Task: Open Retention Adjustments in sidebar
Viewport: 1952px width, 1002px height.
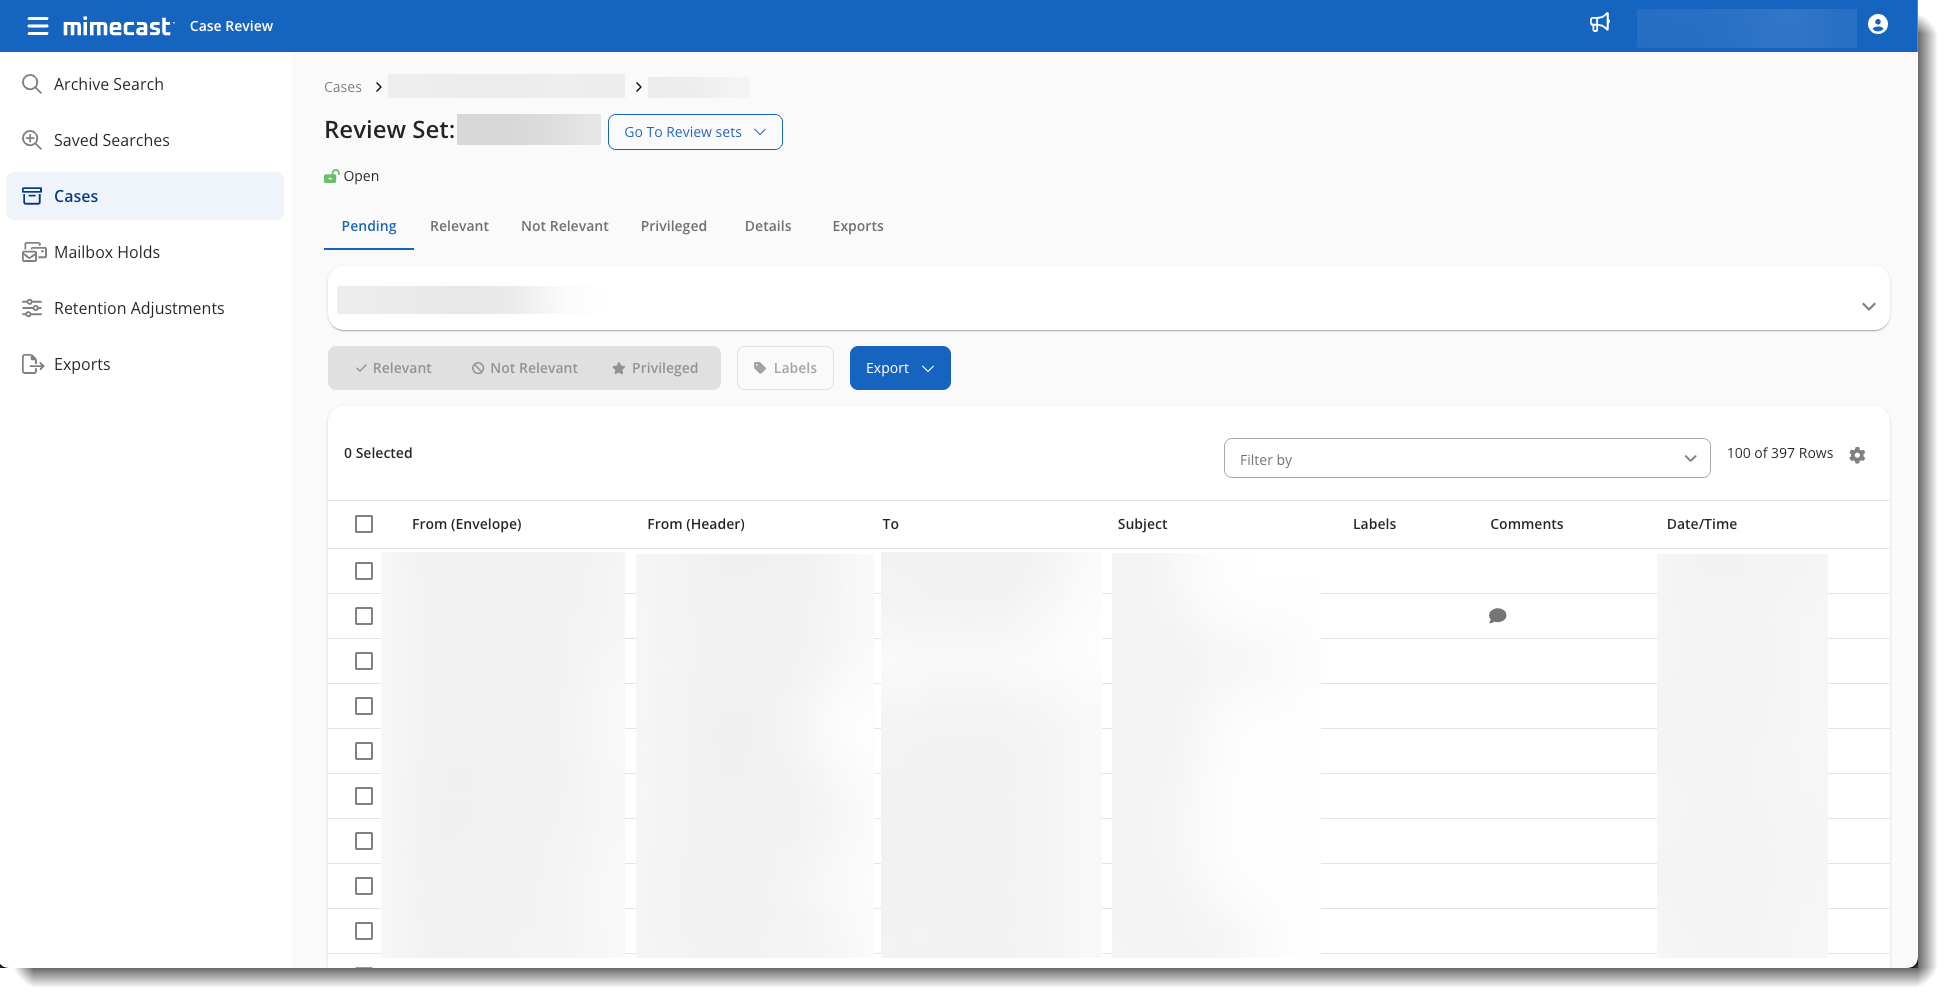Action: click(x=138, y=308)
